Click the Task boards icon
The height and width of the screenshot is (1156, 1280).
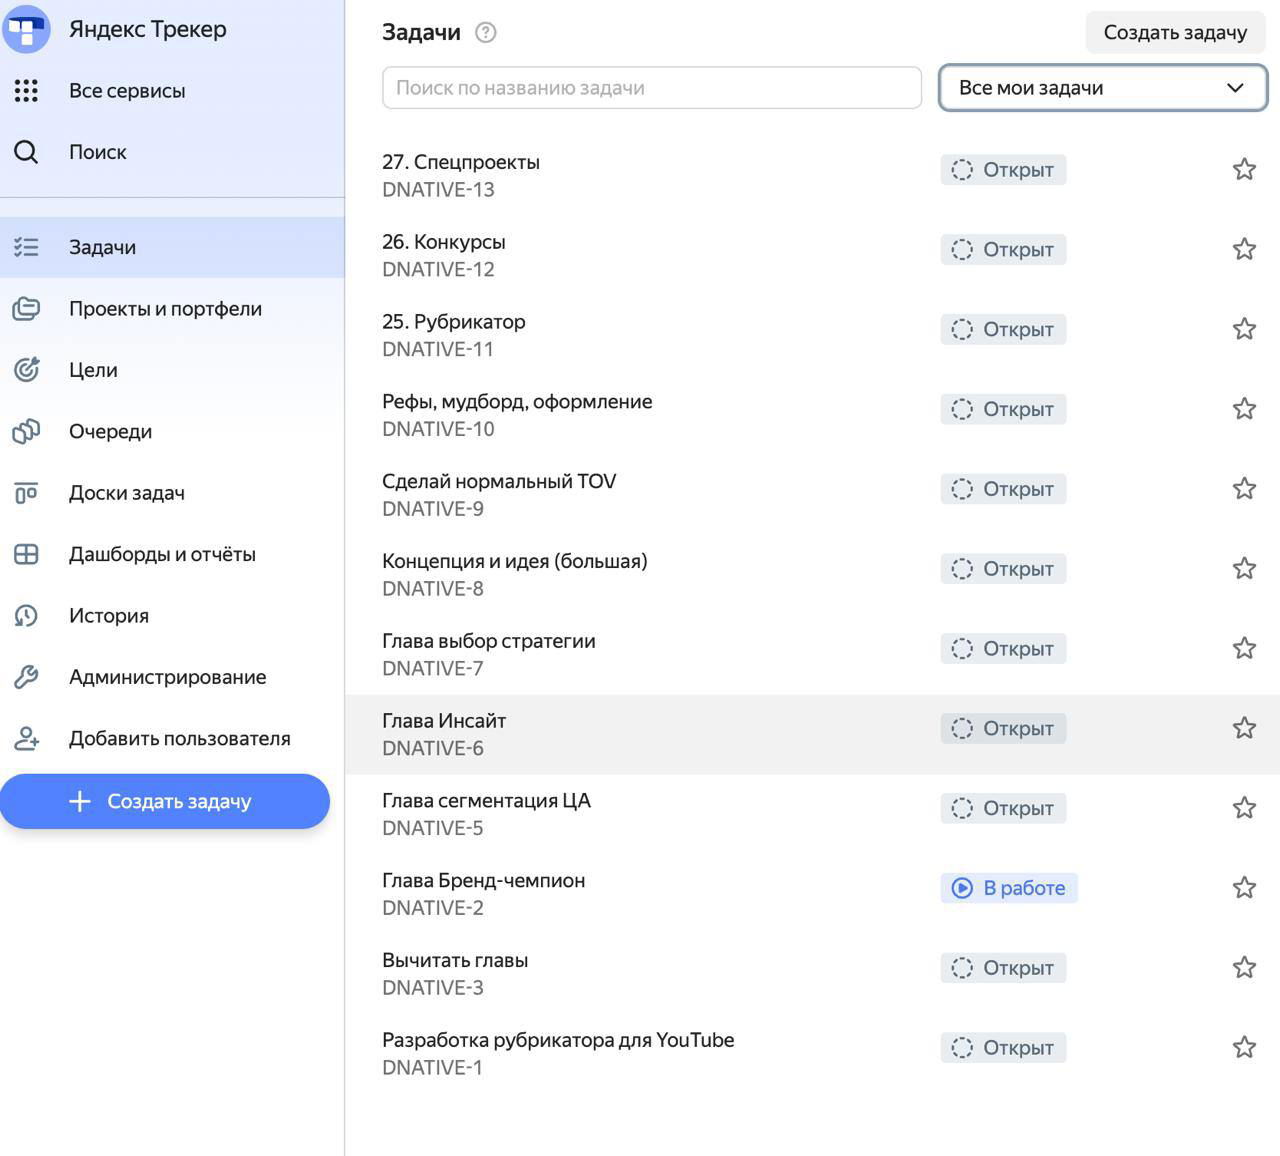(x=26, y=493)
